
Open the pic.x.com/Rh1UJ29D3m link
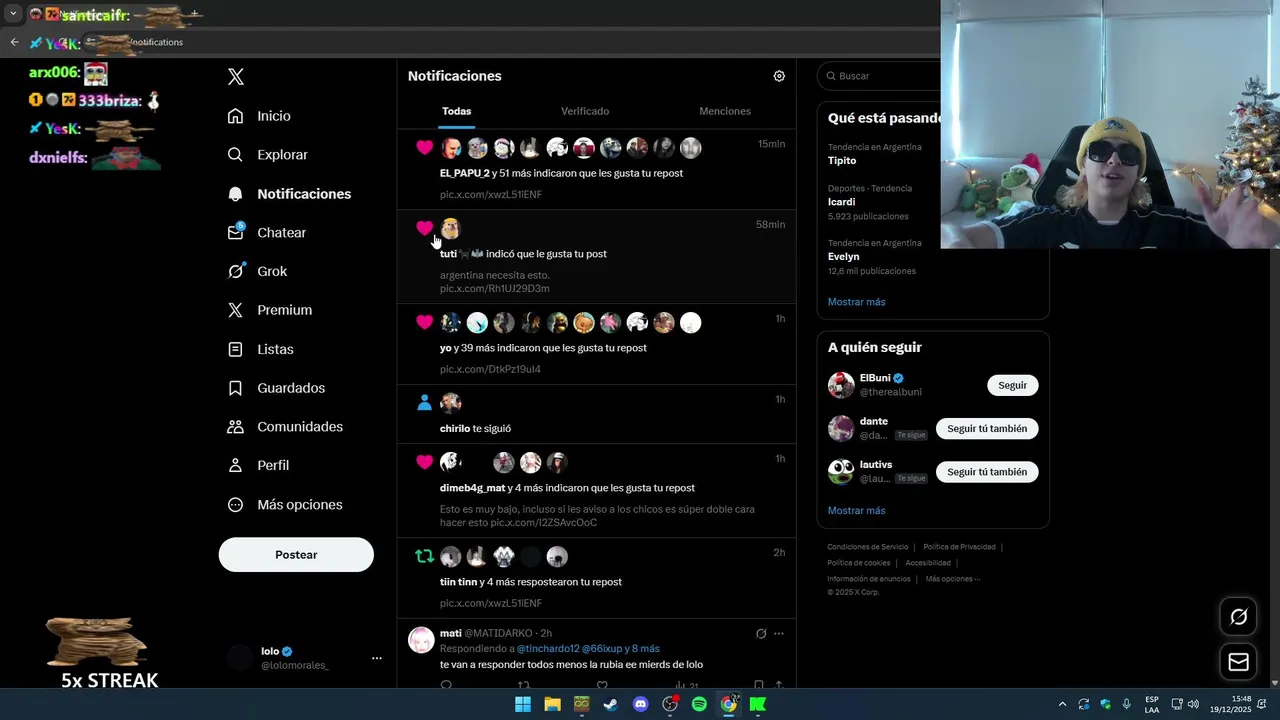(x=495, y=289)
